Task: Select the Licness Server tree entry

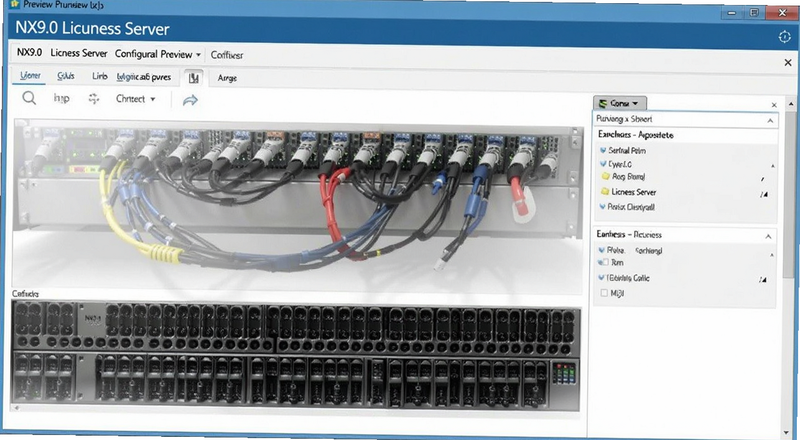Action: [x=634, y=192]
